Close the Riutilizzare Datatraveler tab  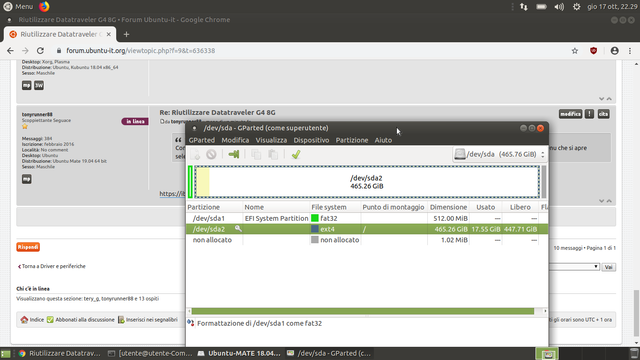pos(109,34)
